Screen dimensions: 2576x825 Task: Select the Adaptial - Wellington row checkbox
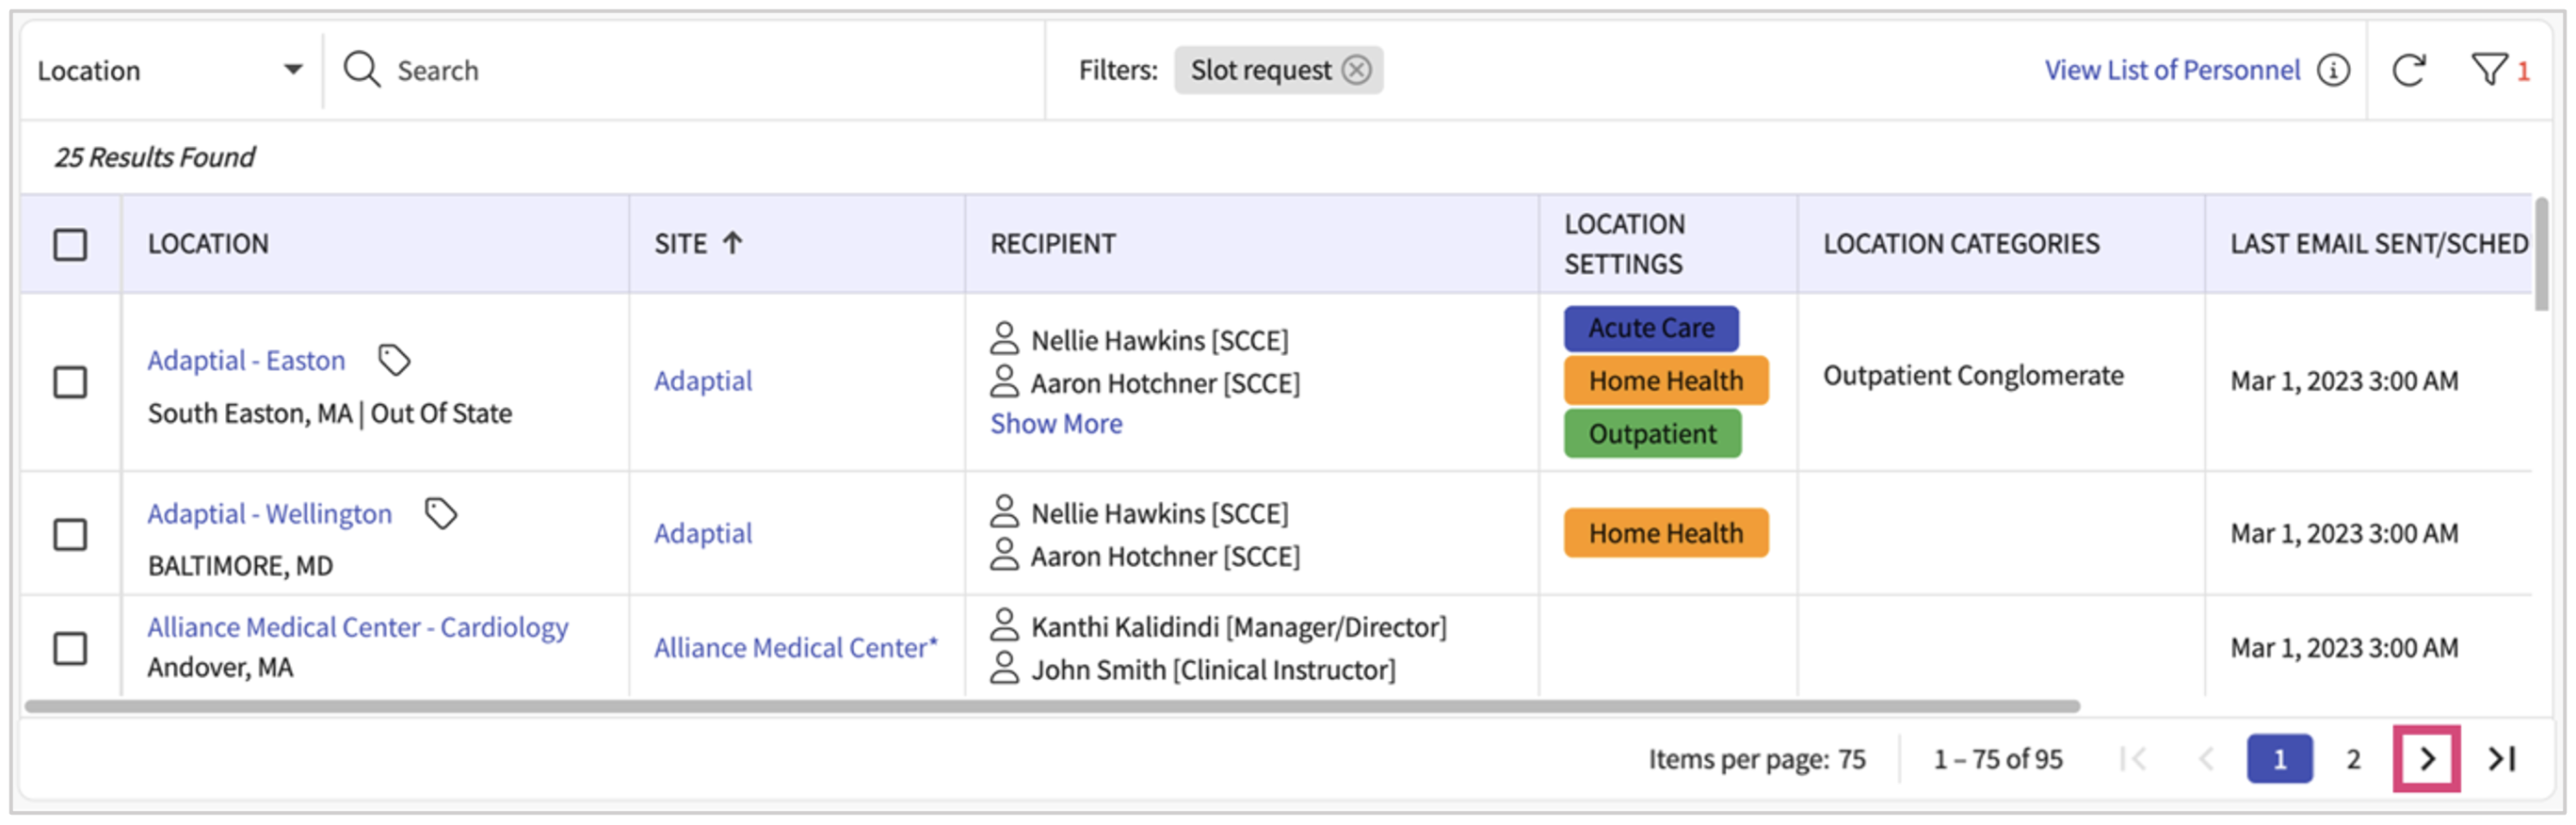[x=70, y=535]
